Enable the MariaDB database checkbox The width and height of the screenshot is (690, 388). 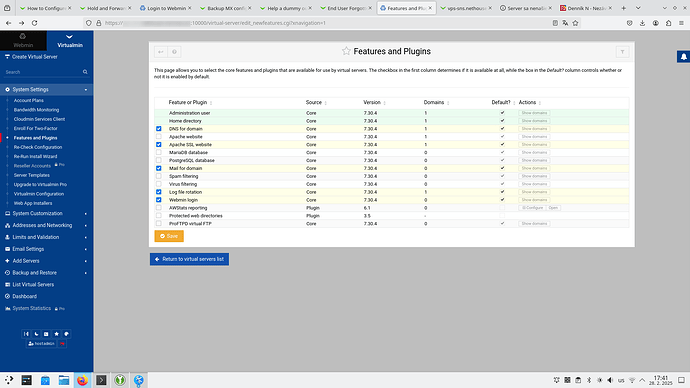[x=159, y=153]
